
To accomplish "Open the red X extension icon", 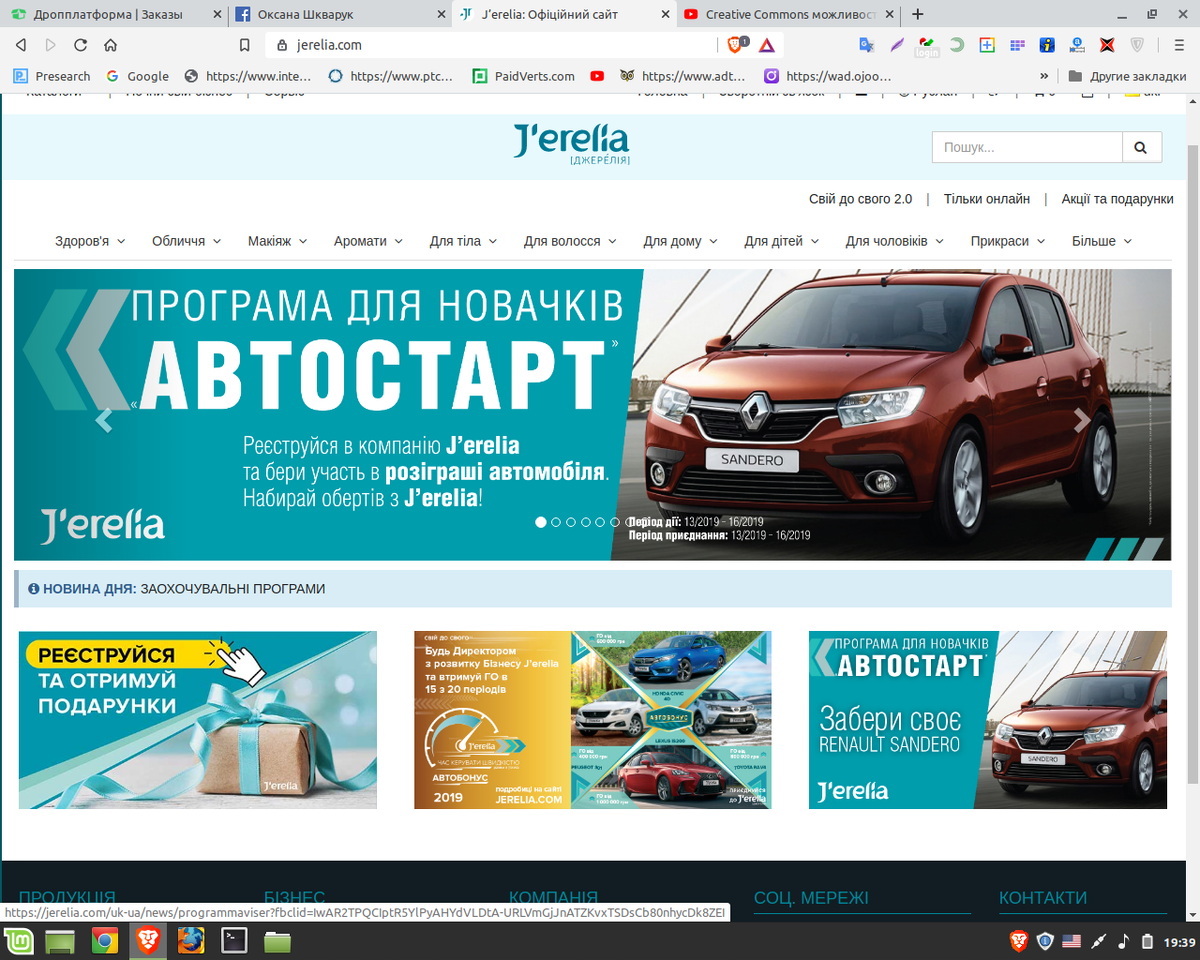I will [1107, 45].
